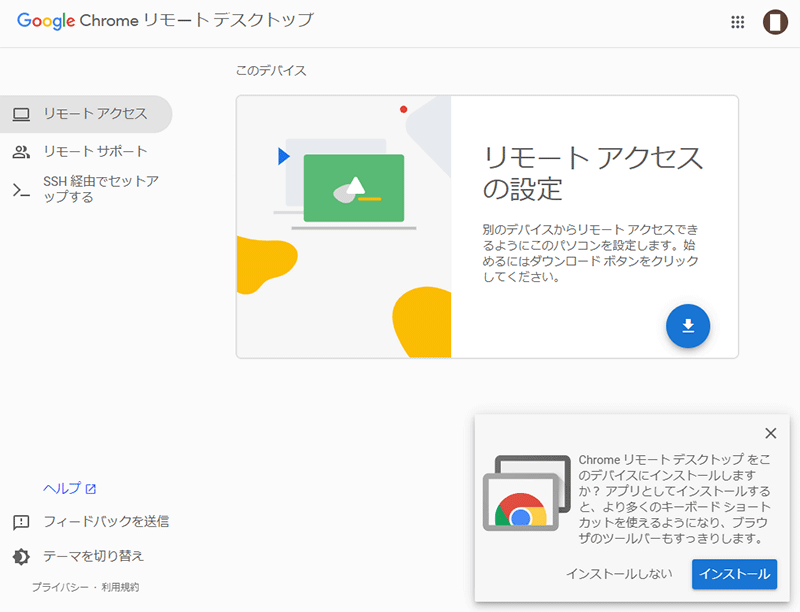The image size is (800, 612).
Task: Choose フィードバックを送信
Action: [x=106, y=522]
